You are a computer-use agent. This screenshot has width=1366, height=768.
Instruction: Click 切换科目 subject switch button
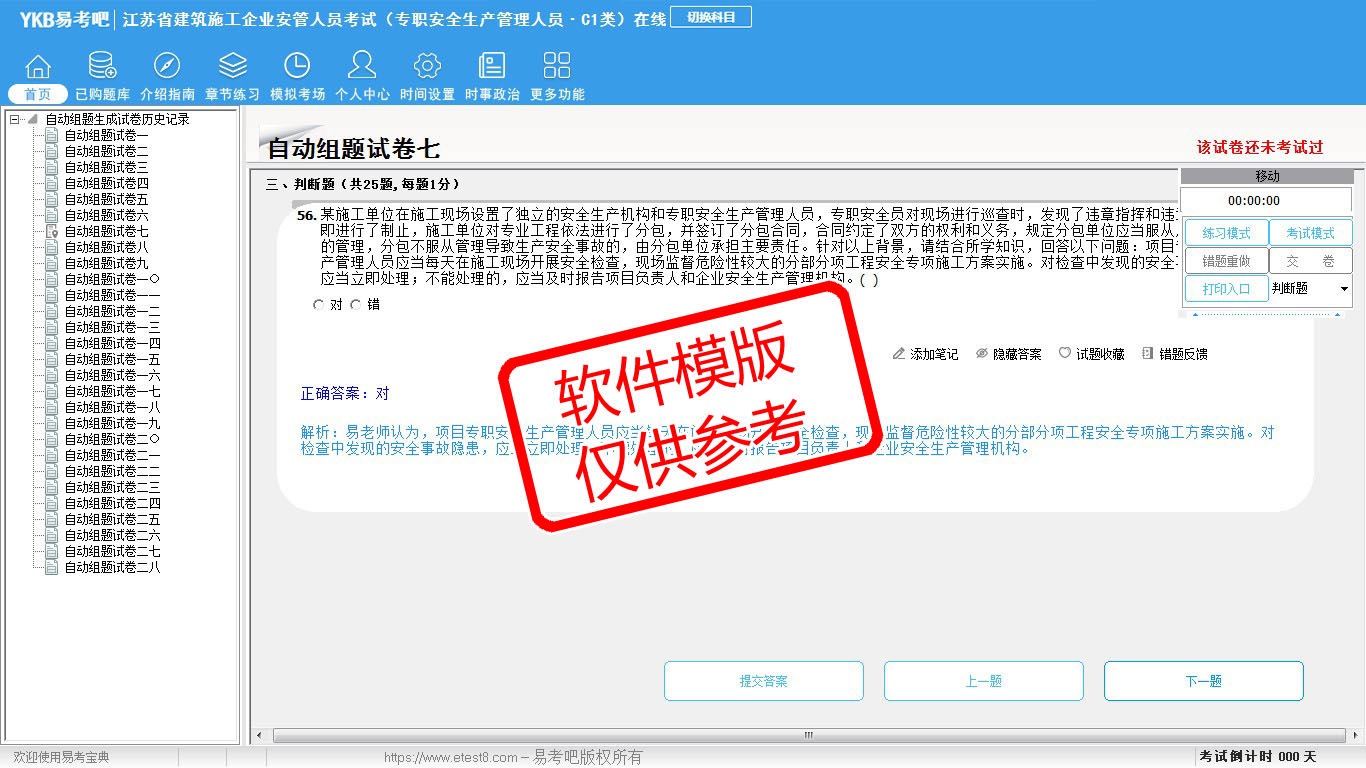click(x=710, y=17)
